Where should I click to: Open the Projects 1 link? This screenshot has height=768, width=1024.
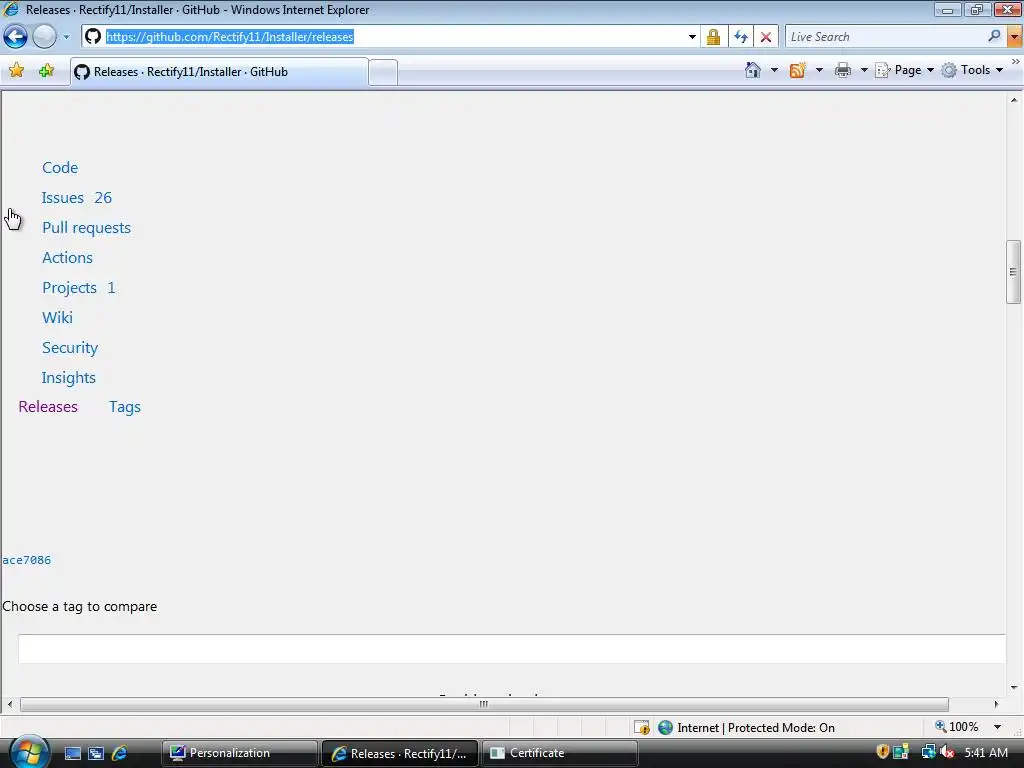pyautogui.click(x=78, y=288)
